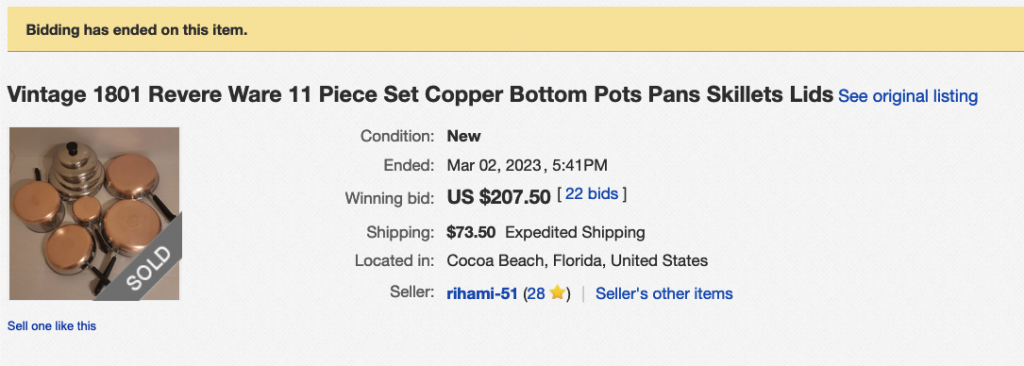Click the US $207.50 winning bid amount

pyautogui.click(x=498, y=197)
